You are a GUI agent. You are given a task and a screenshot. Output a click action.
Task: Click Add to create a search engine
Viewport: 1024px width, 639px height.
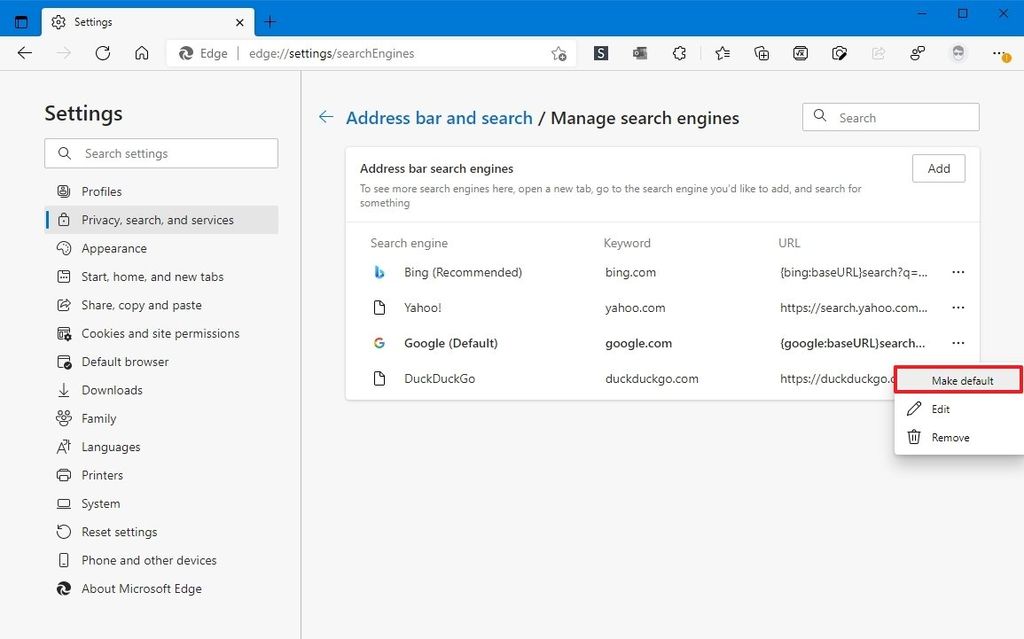click(938, 168)
